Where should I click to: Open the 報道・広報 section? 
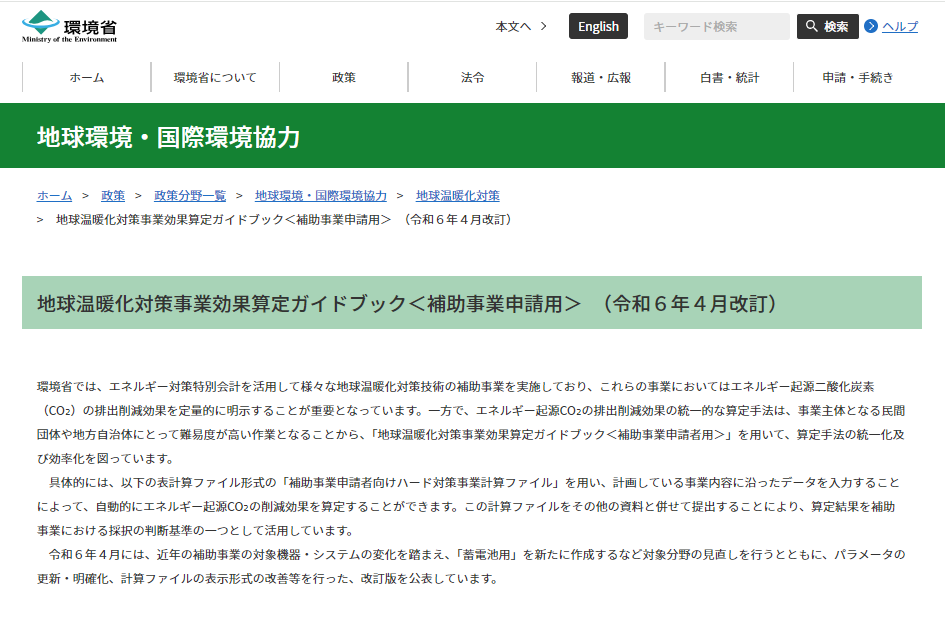601,76
